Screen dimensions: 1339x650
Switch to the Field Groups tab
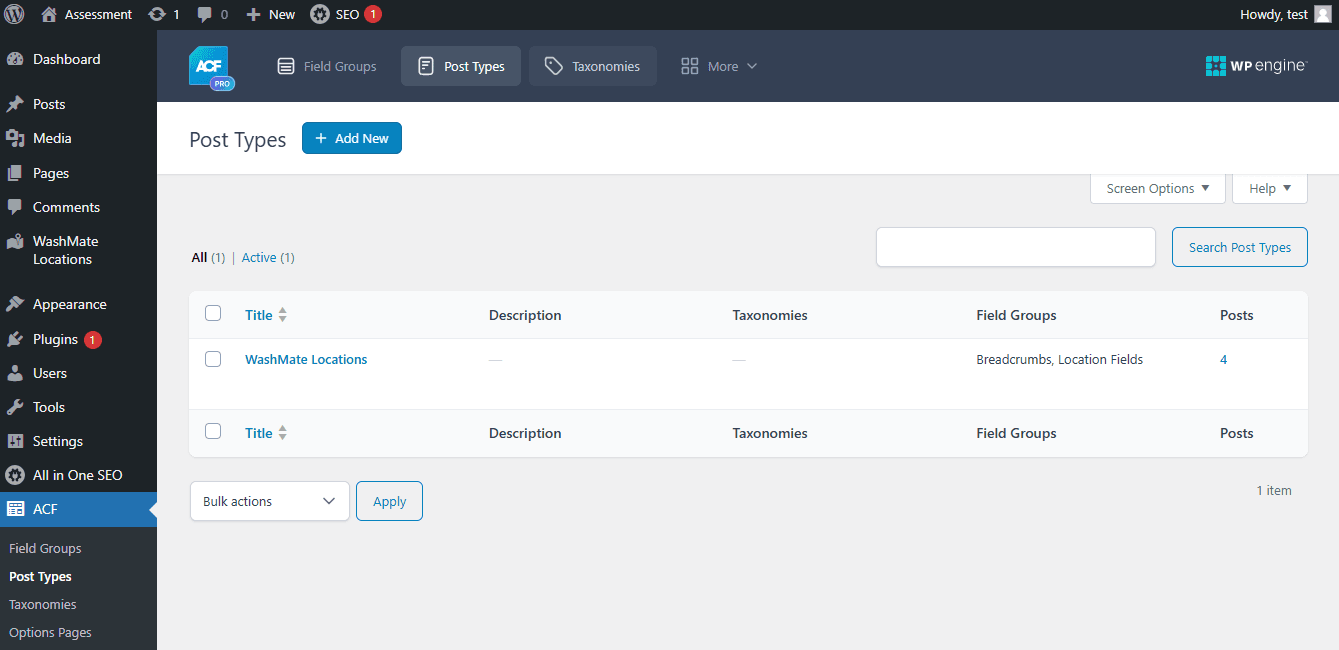coord(327,67)
